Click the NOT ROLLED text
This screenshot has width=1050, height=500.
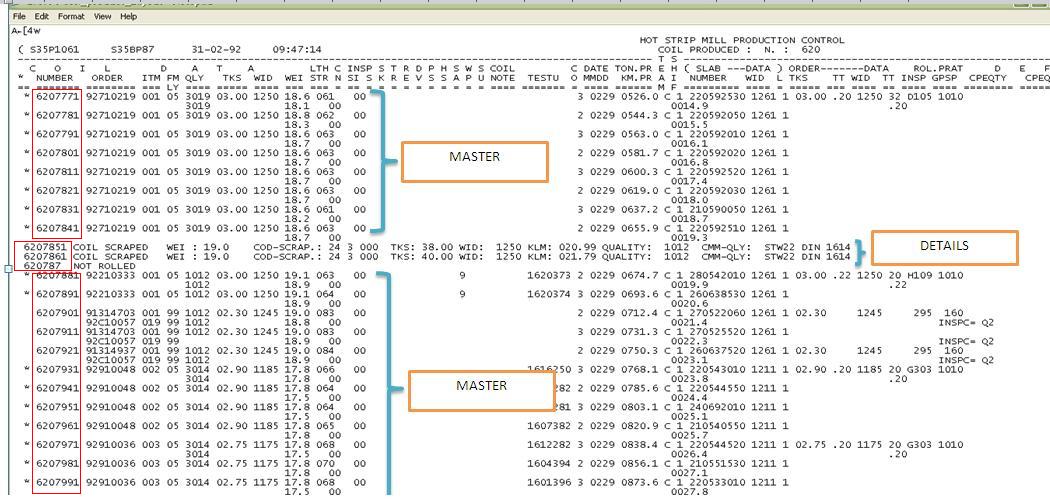click(94, 265)
